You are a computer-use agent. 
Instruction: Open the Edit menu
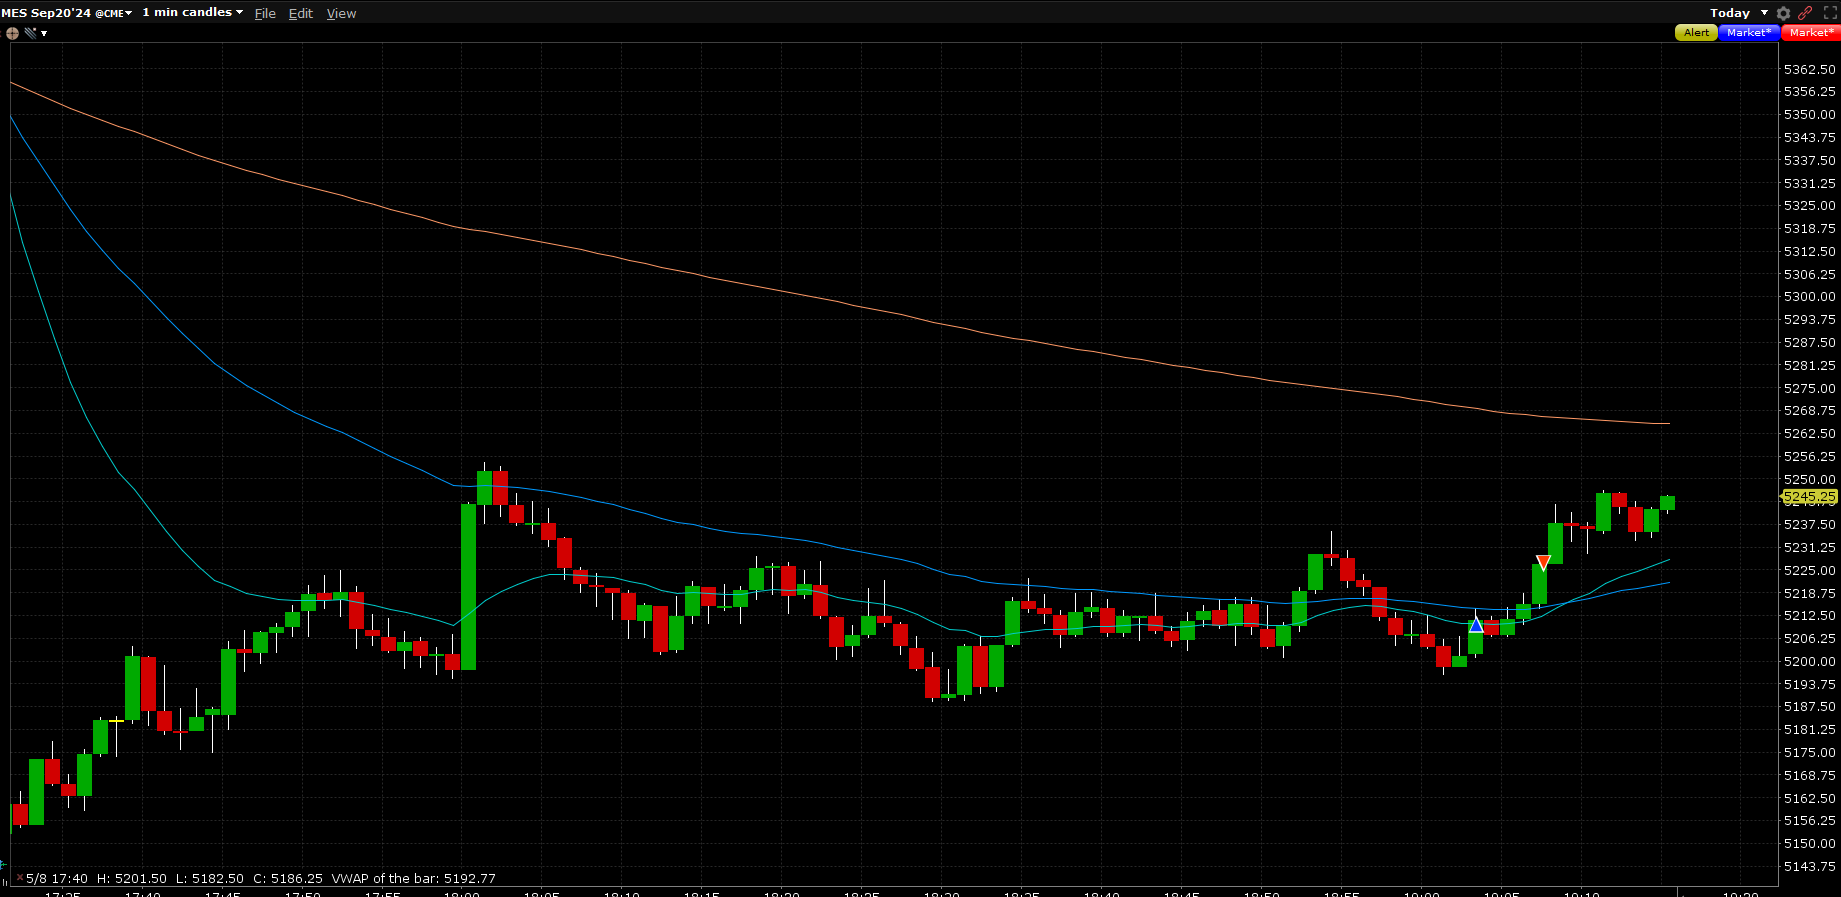pos(301,13)
